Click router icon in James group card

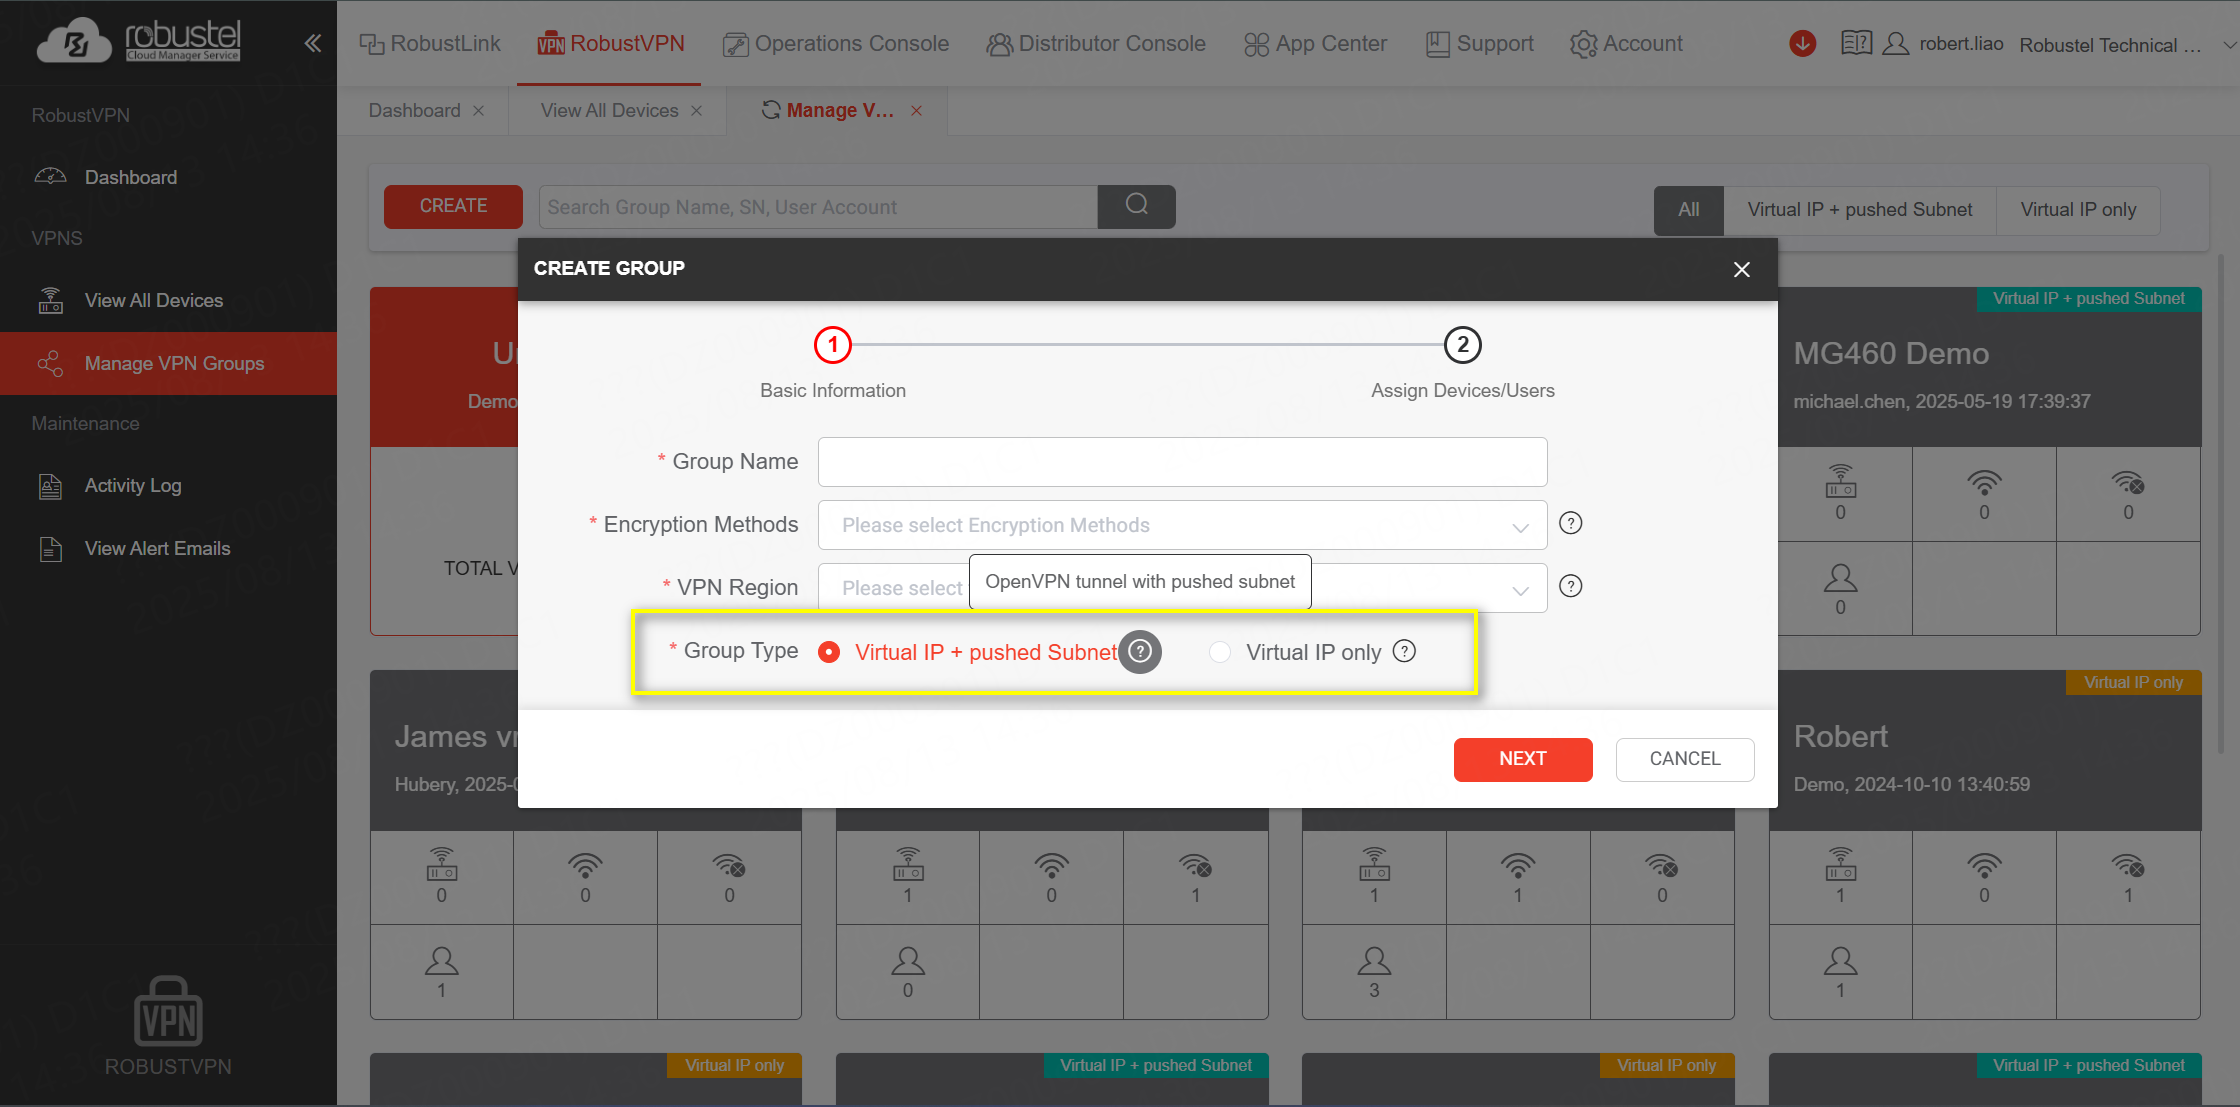[442, 864]
